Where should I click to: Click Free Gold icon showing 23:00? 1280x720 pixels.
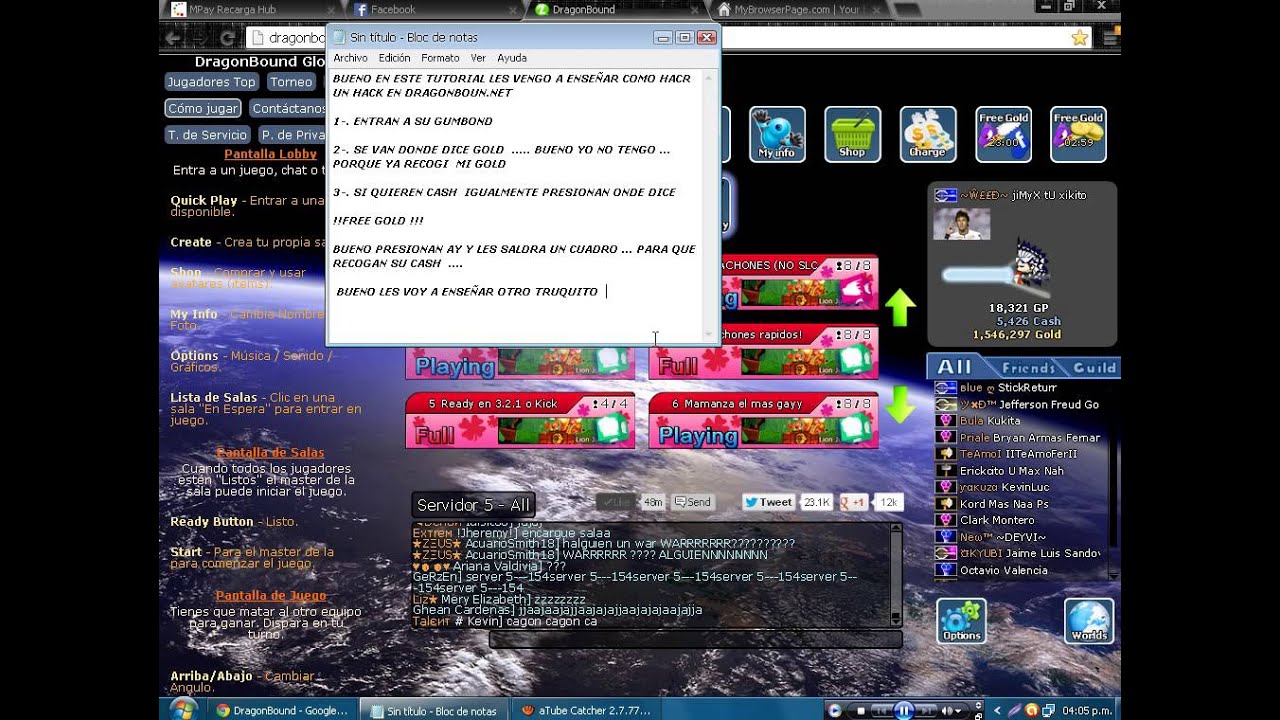coord(1003,134)
